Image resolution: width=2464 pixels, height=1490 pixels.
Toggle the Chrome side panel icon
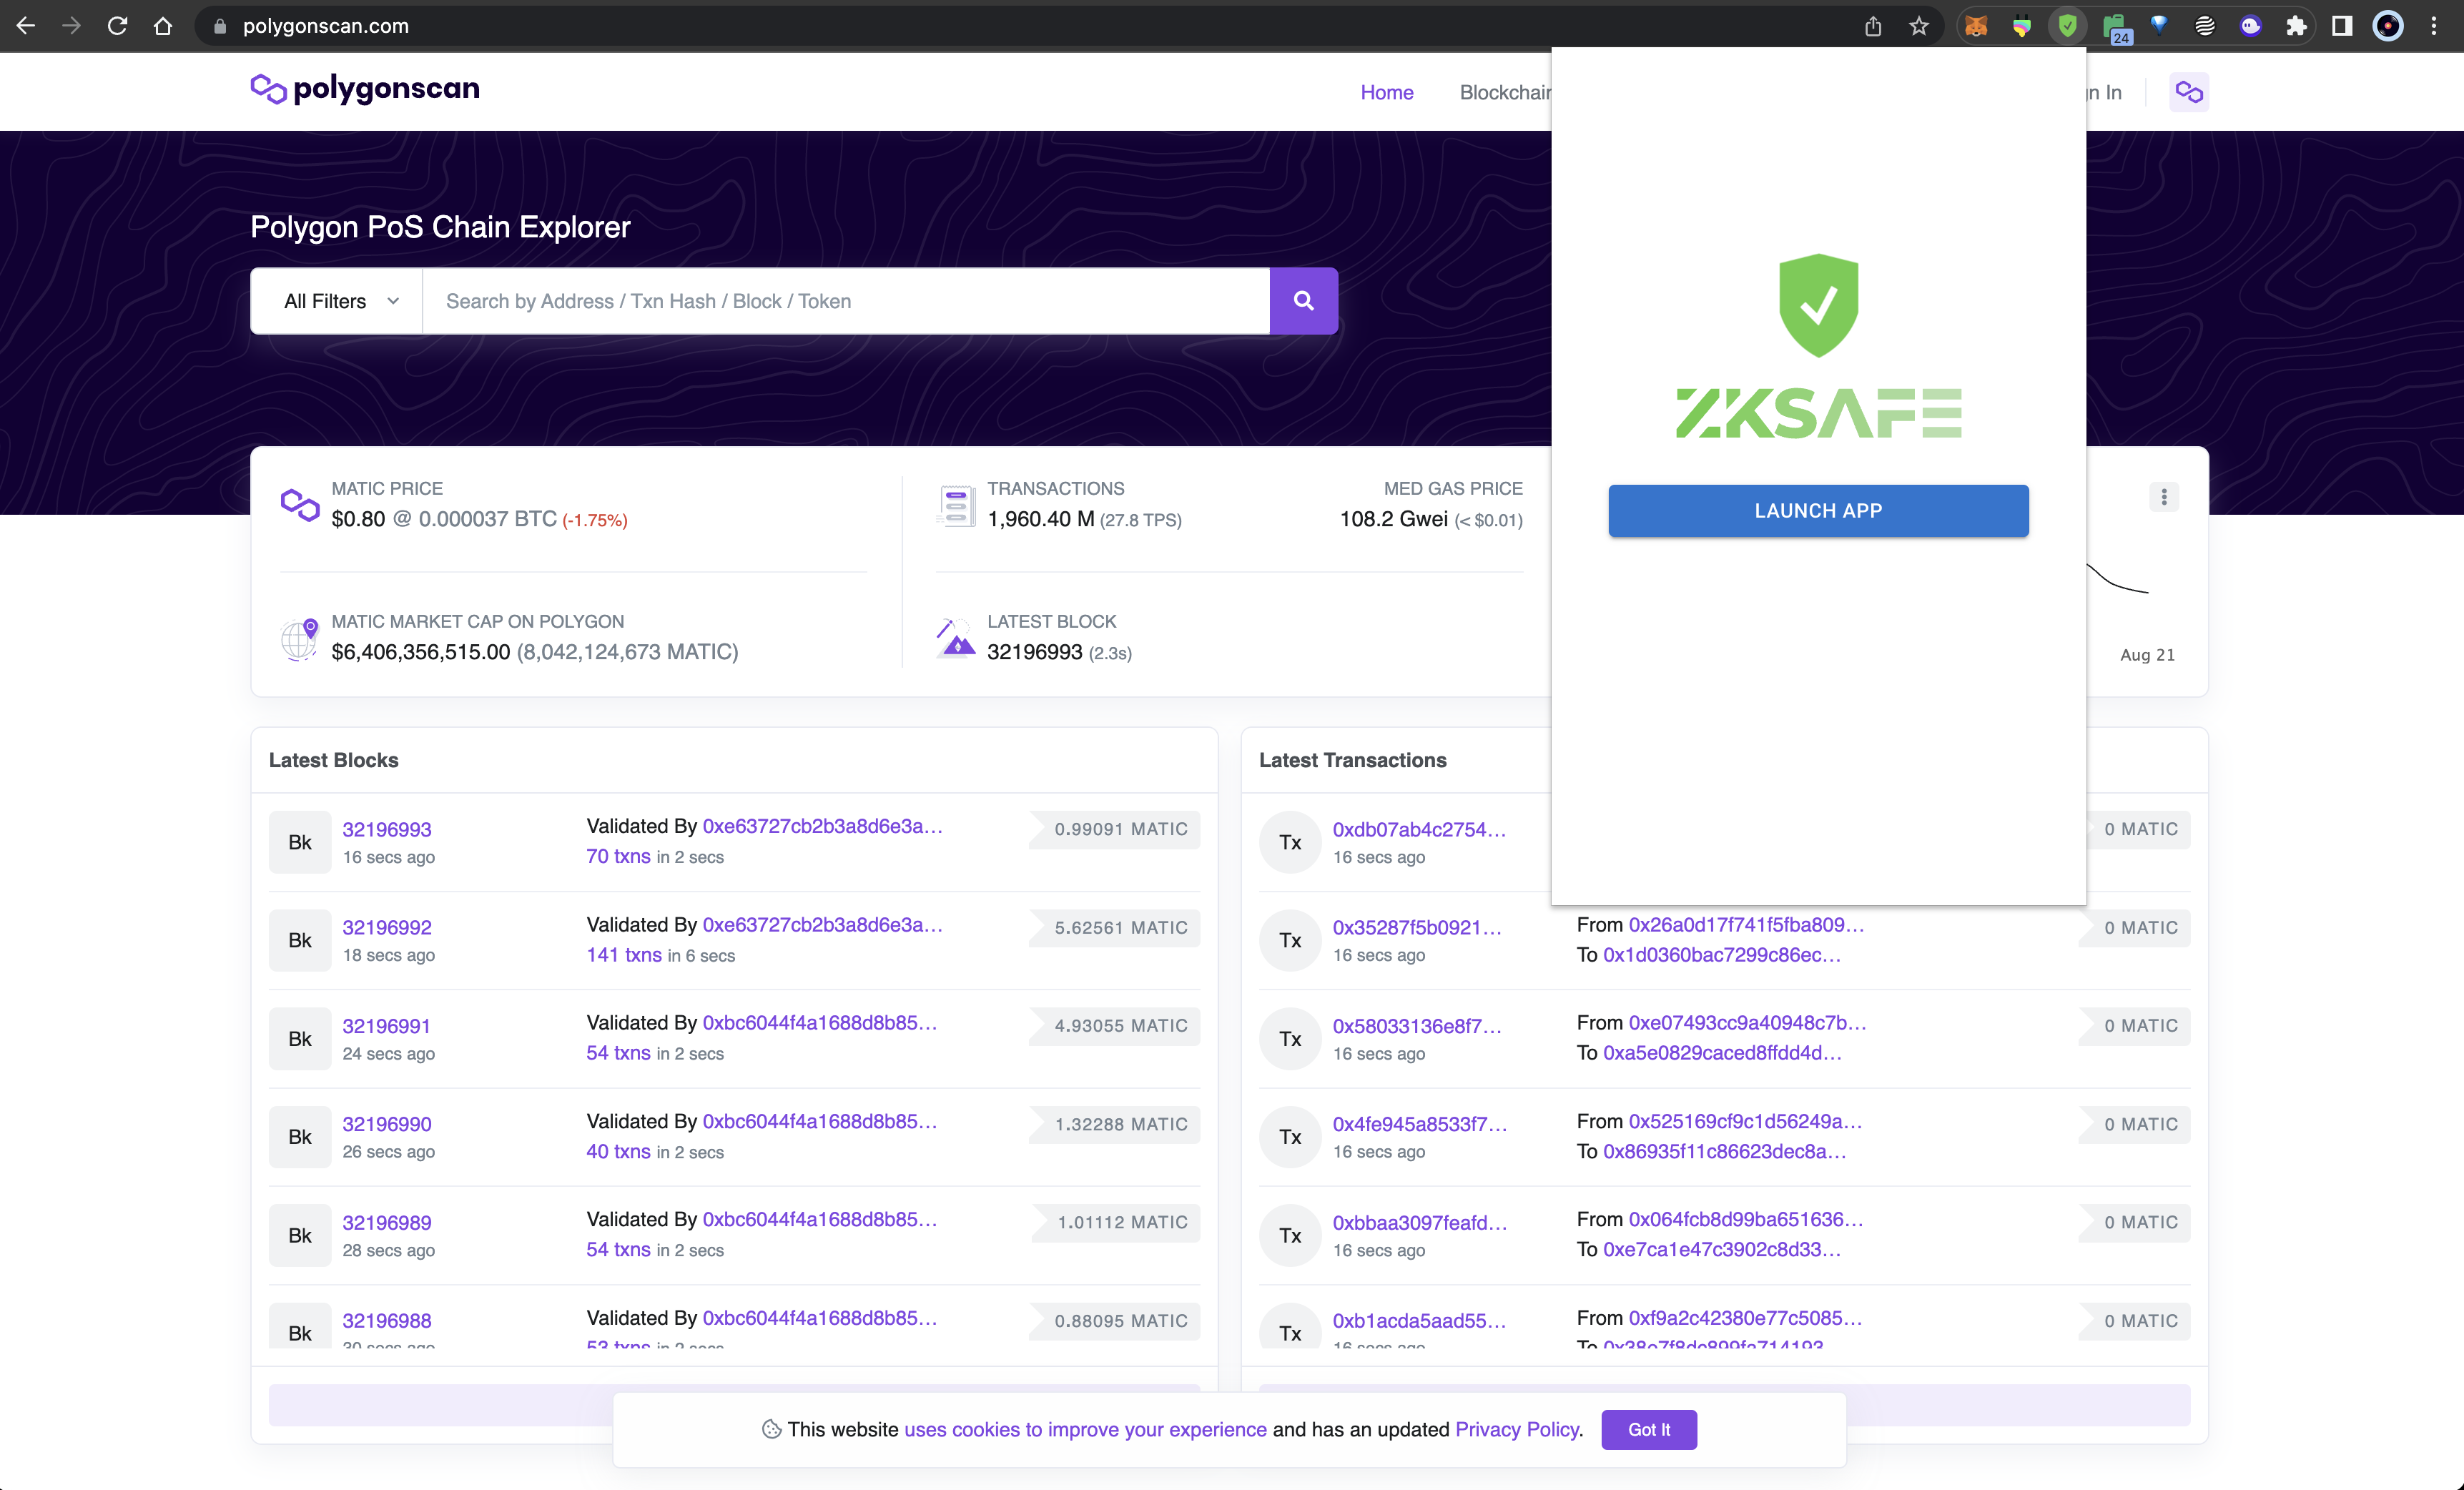tap(2341, 26)
